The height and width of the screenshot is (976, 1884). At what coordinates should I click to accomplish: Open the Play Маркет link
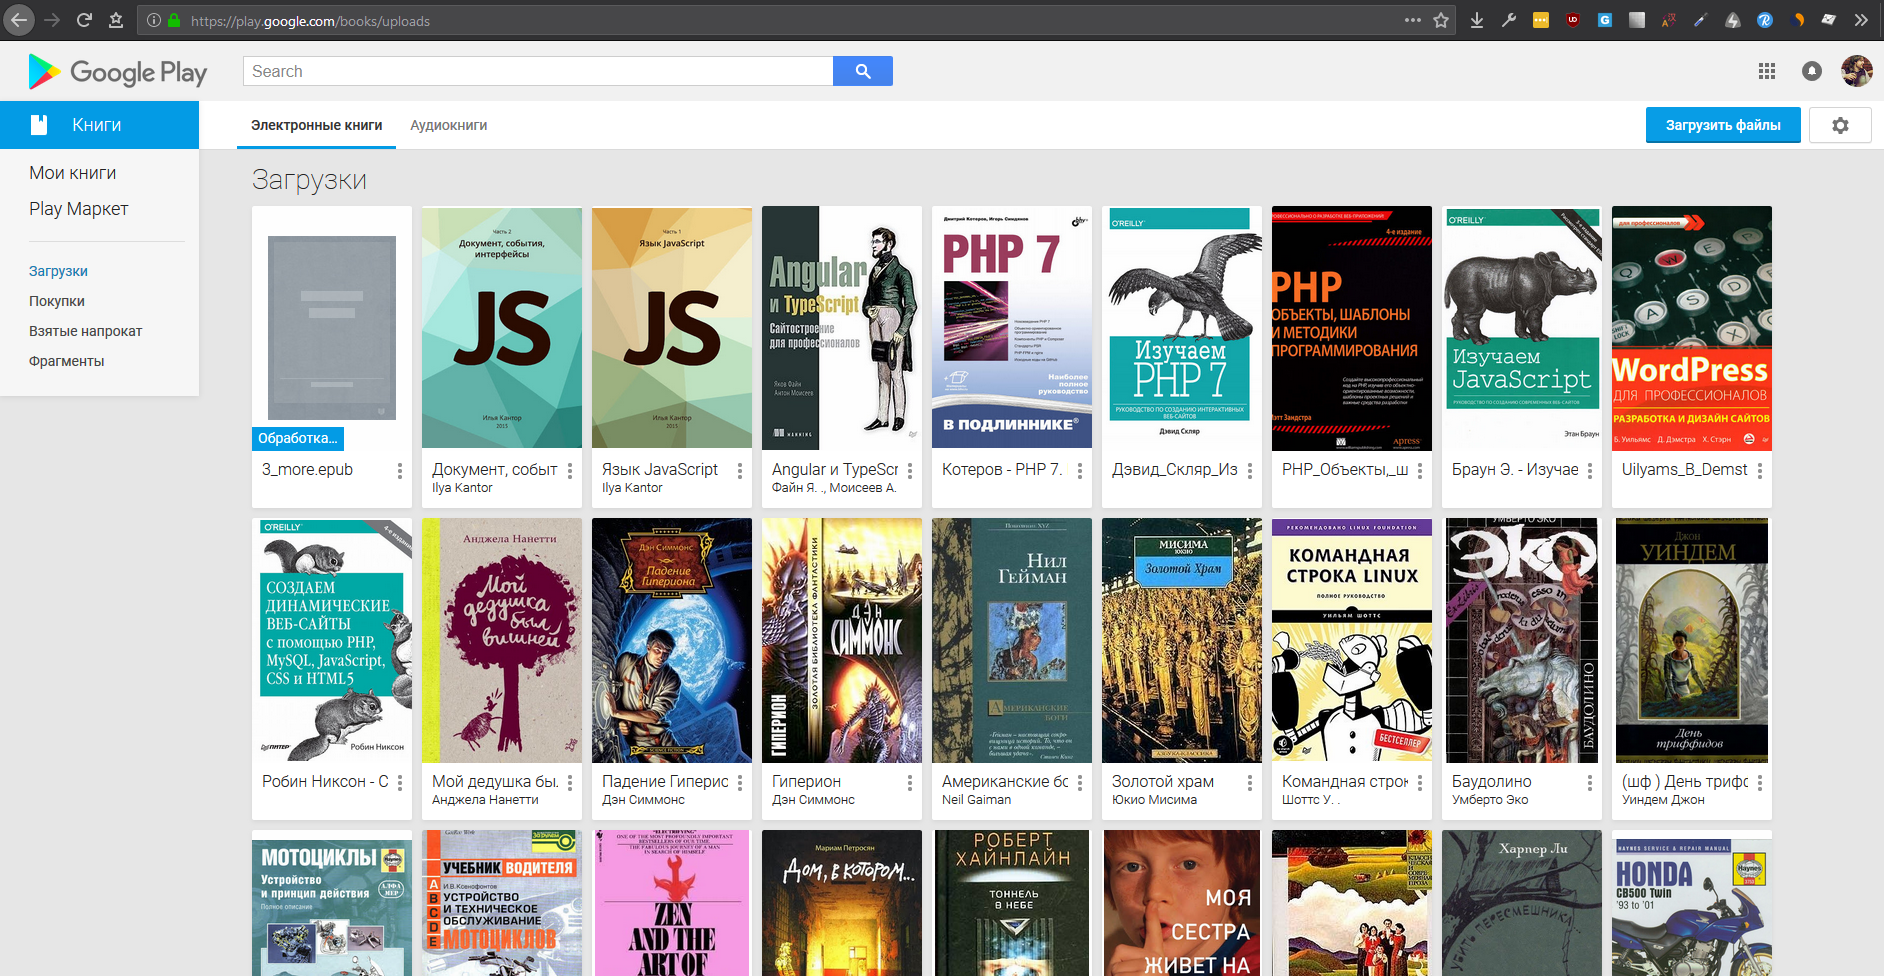[79, 209]
